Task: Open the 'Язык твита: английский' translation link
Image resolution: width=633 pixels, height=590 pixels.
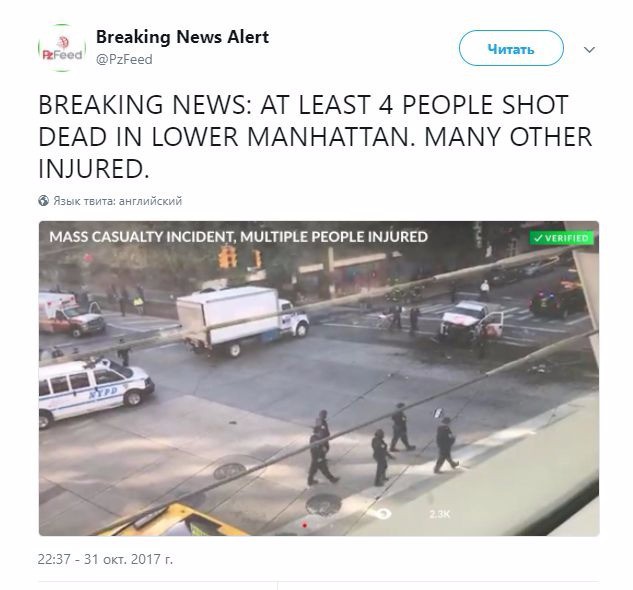Action: [x=117, y=201]
